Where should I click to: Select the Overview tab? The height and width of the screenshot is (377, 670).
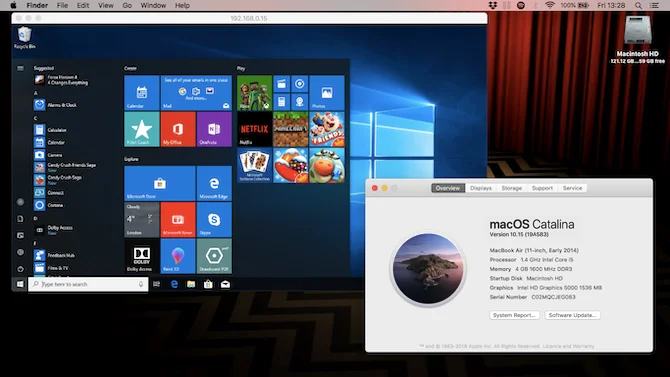click(448, 188)
